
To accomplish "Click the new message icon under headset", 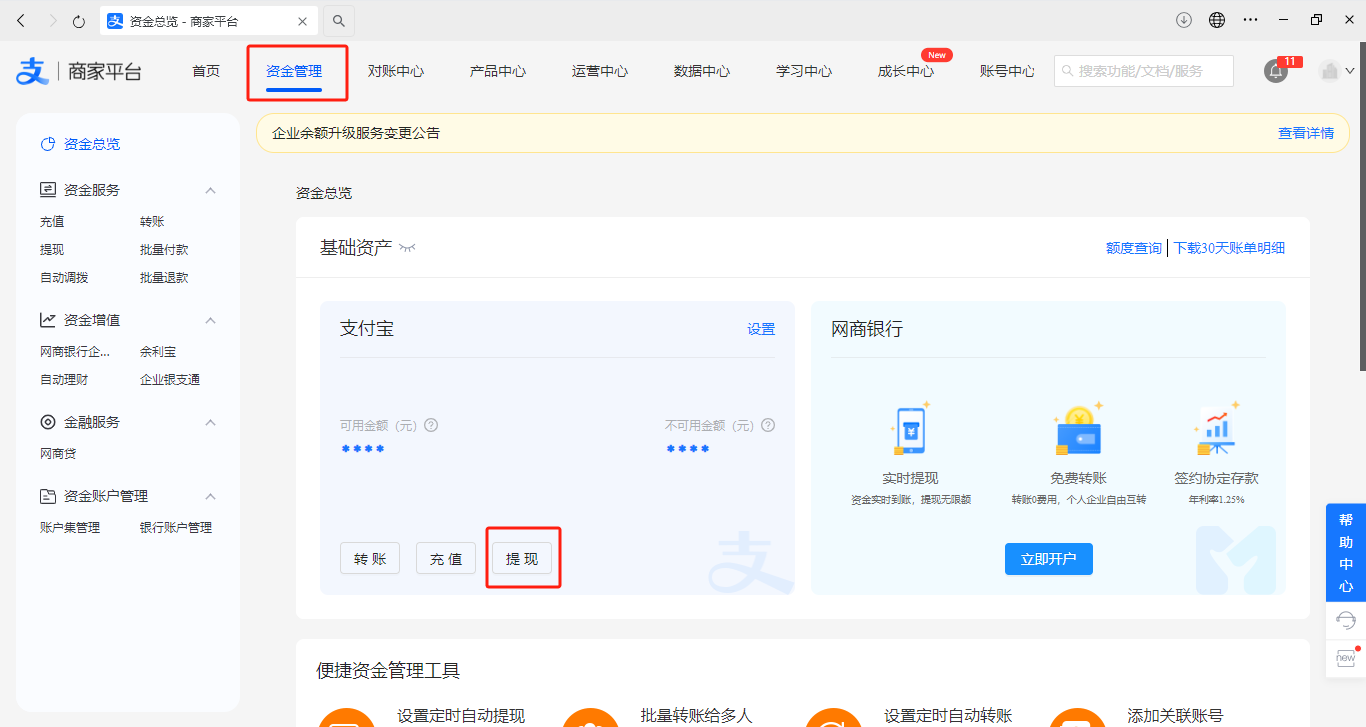I will 1346,657.
